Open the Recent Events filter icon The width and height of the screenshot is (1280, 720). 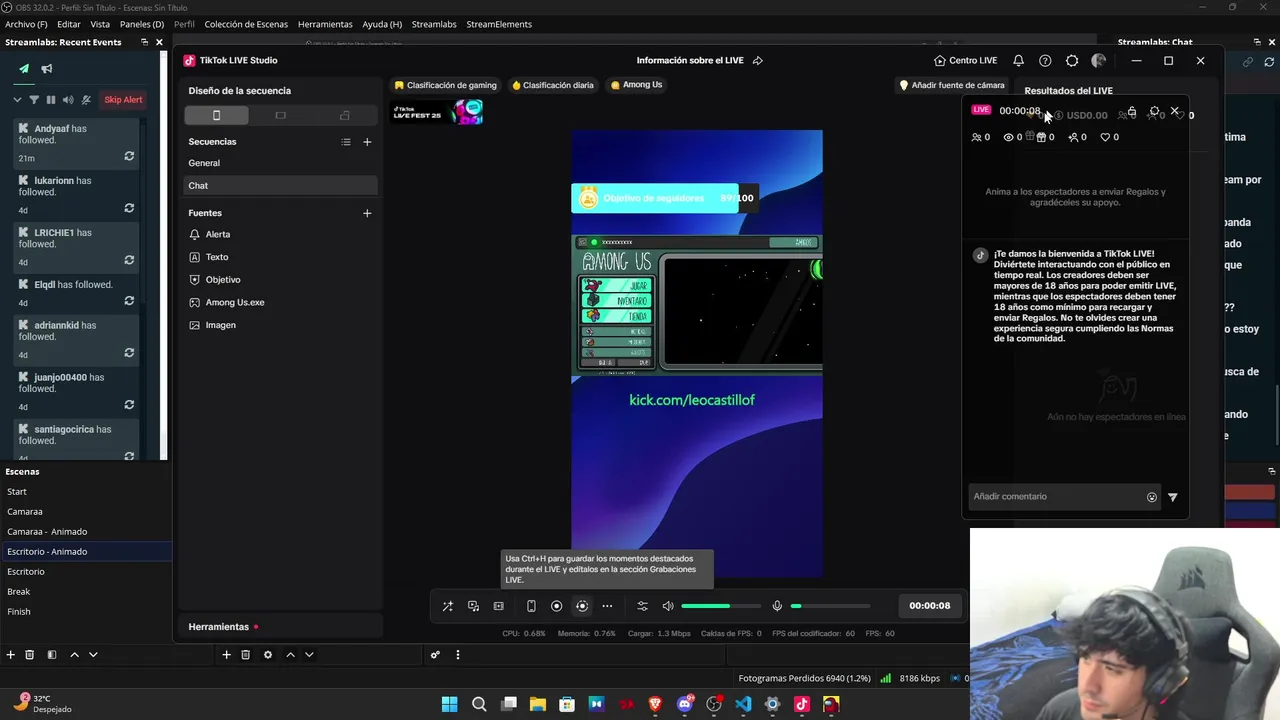pyautogui.click(x=34, y=100)
